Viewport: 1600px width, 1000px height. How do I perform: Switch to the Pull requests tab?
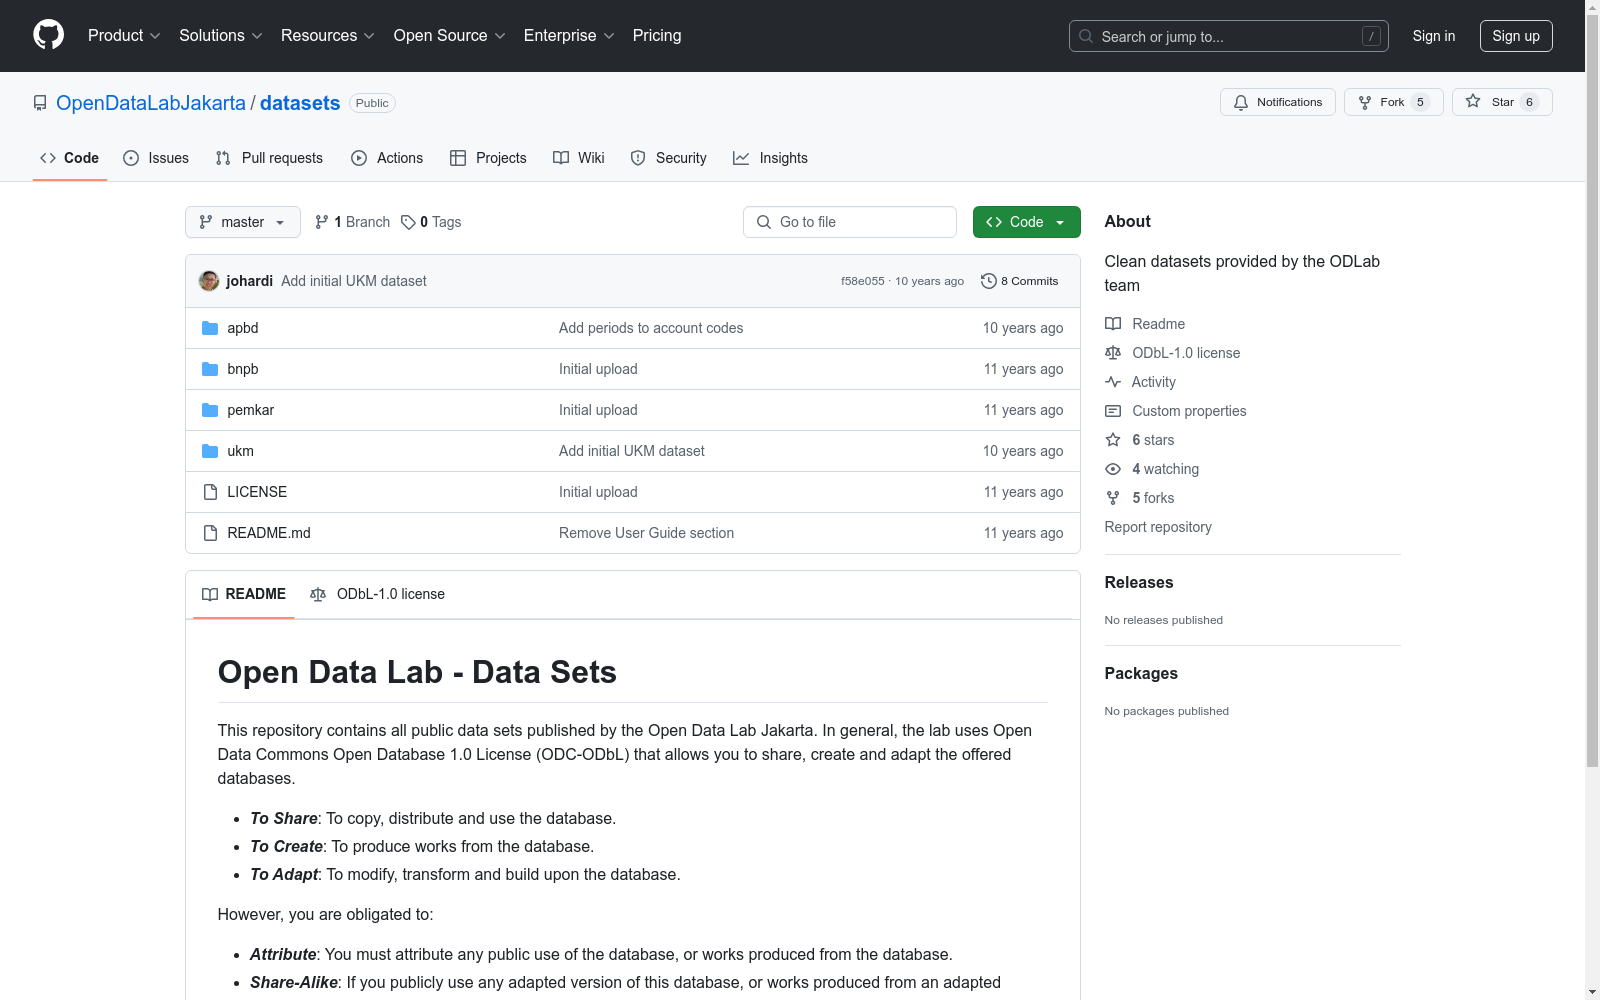tap(269, 158)
